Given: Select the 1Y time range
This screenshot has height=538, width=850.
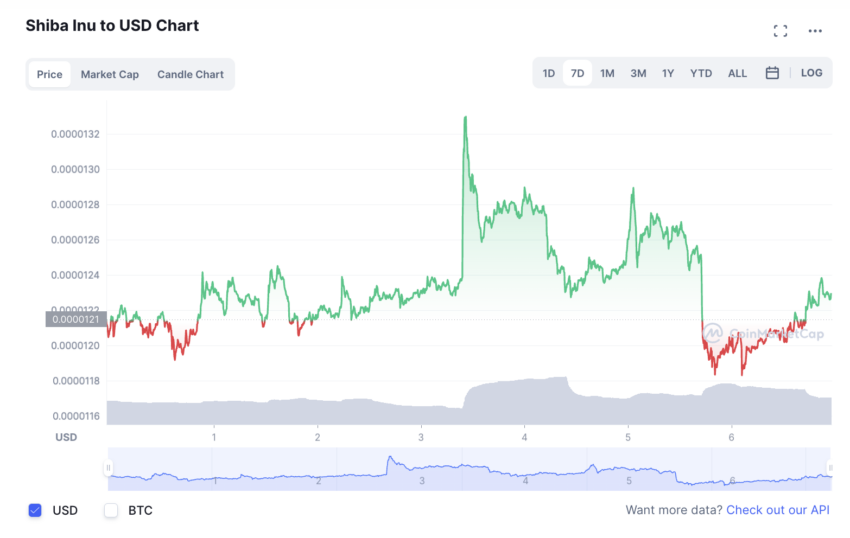Looking at the screenshot, I should (668, 73).
